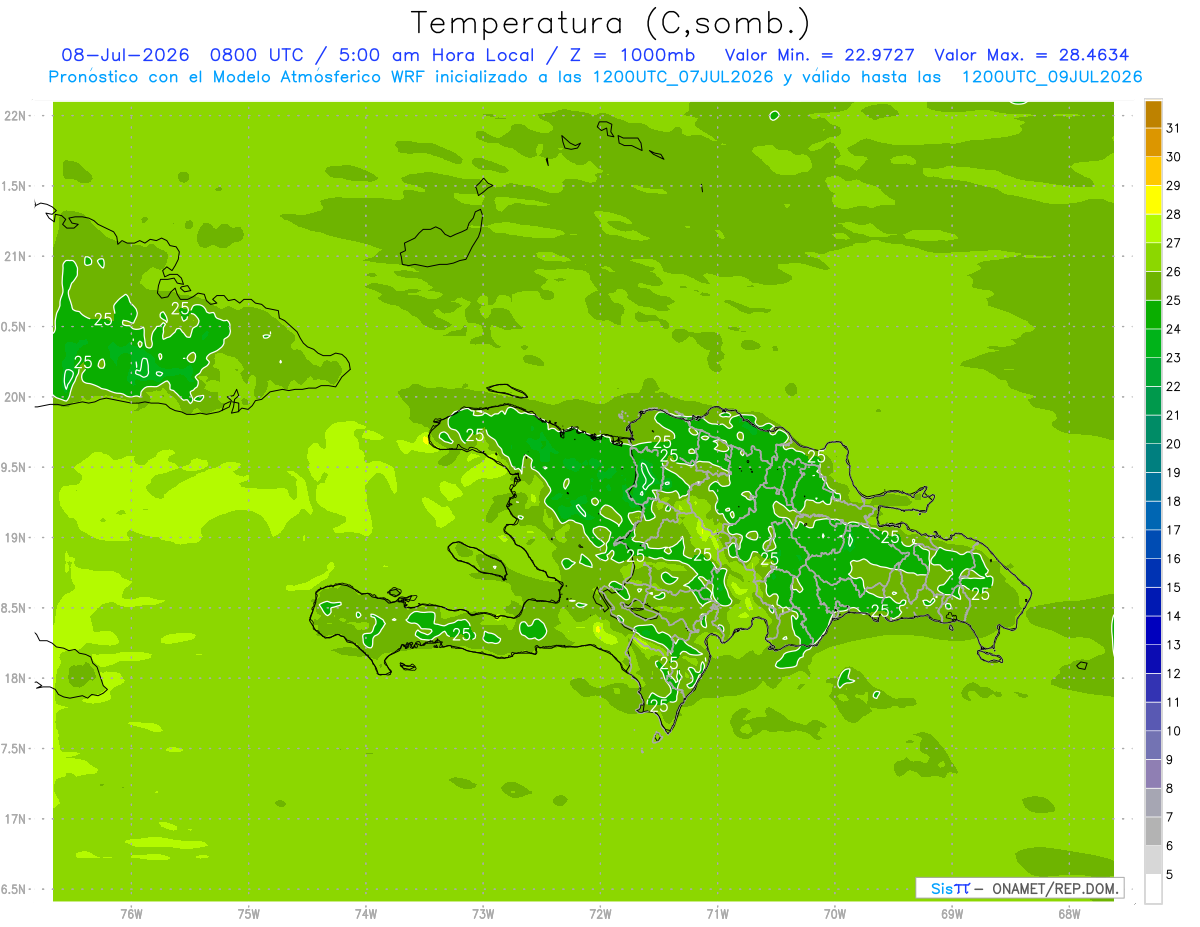Image resolution: width=1200 pixels, height=927 pixels.
Task: Click the colorbar label '20'
Action: [1174, 444]
